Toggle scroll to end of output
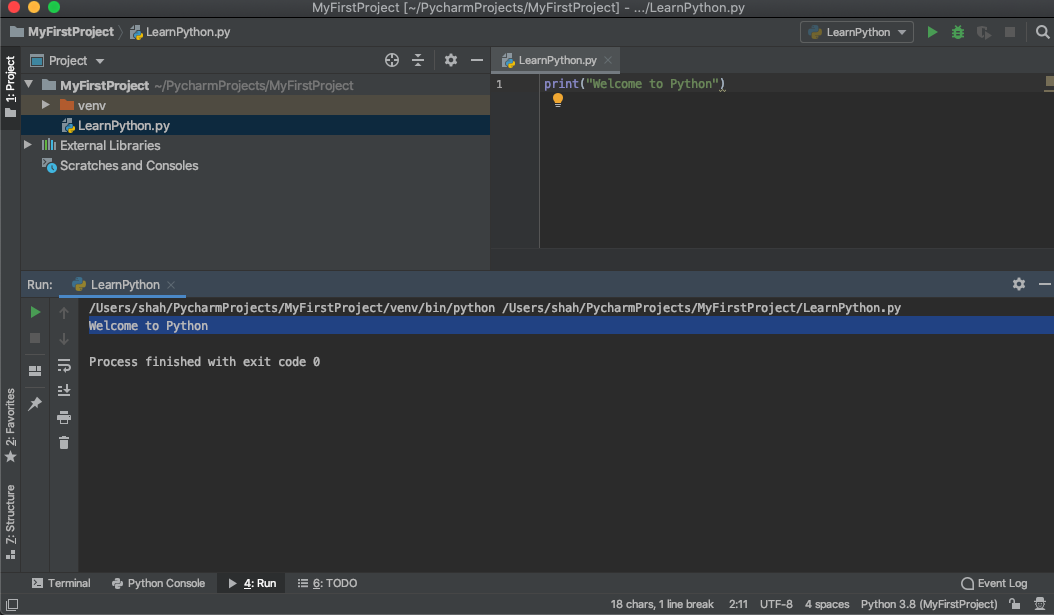This screenshot has height=615, width=1054. click(x=64, y=391)
